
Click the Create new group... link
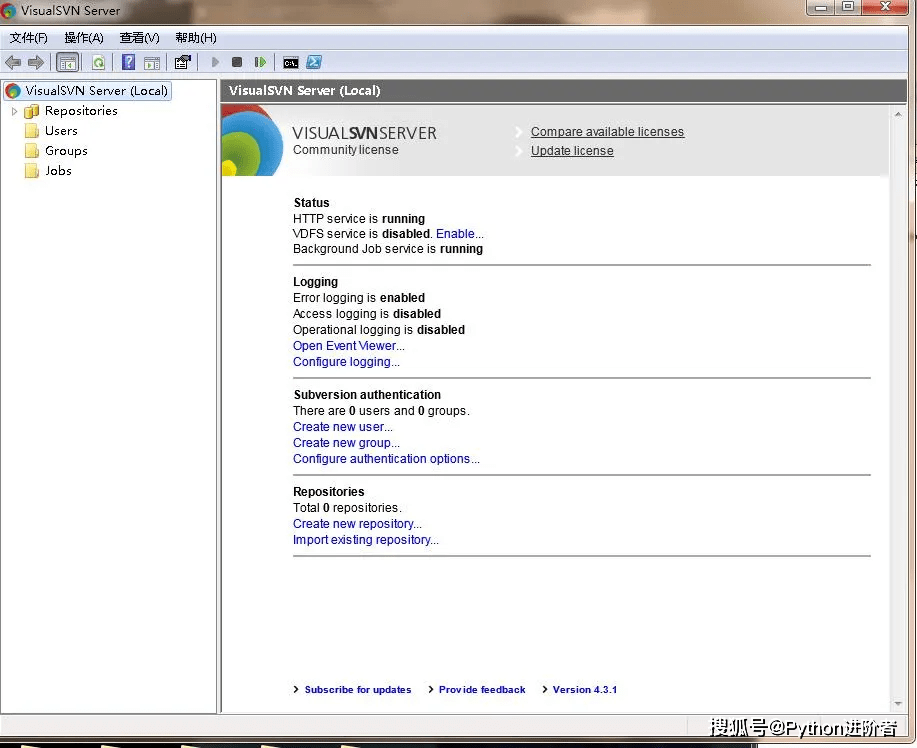pos(346,443)
